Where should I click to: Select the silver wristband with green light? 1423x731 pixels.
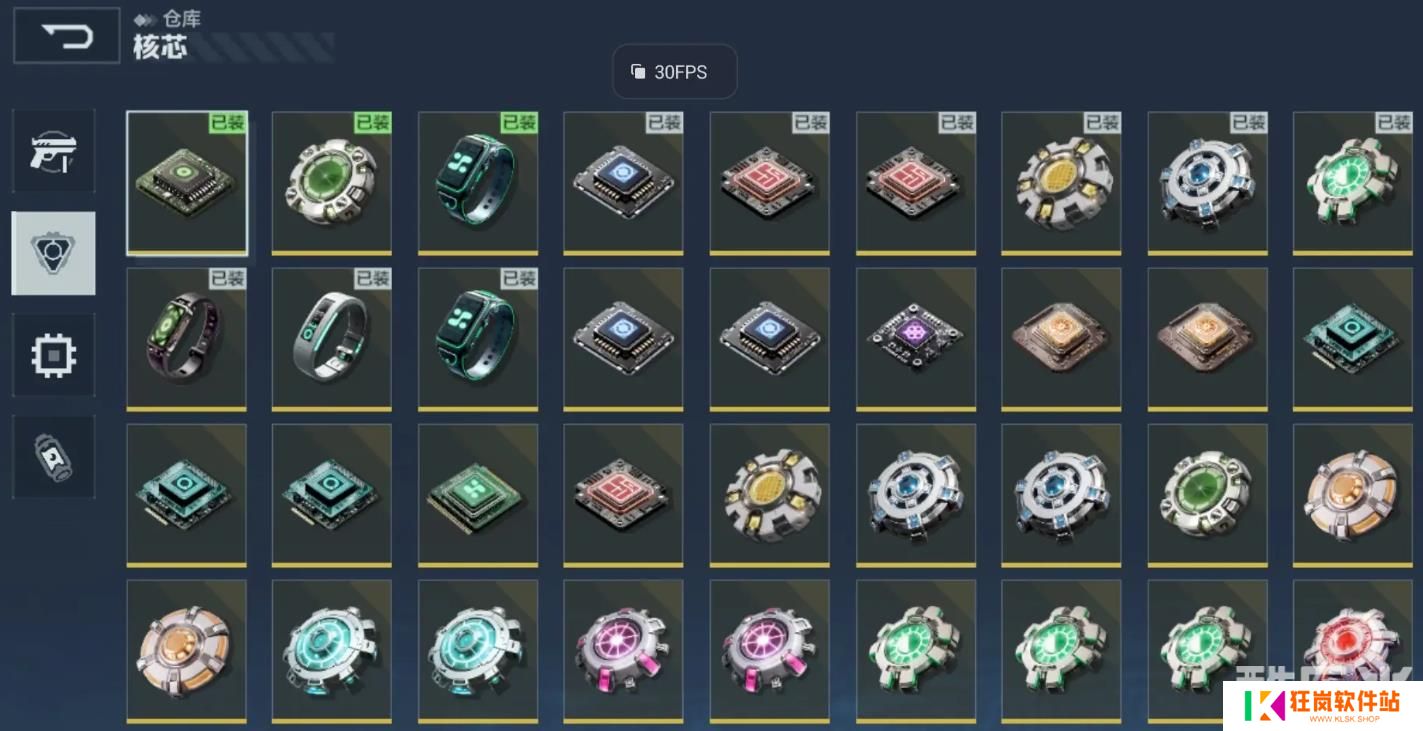click(332, 339)
